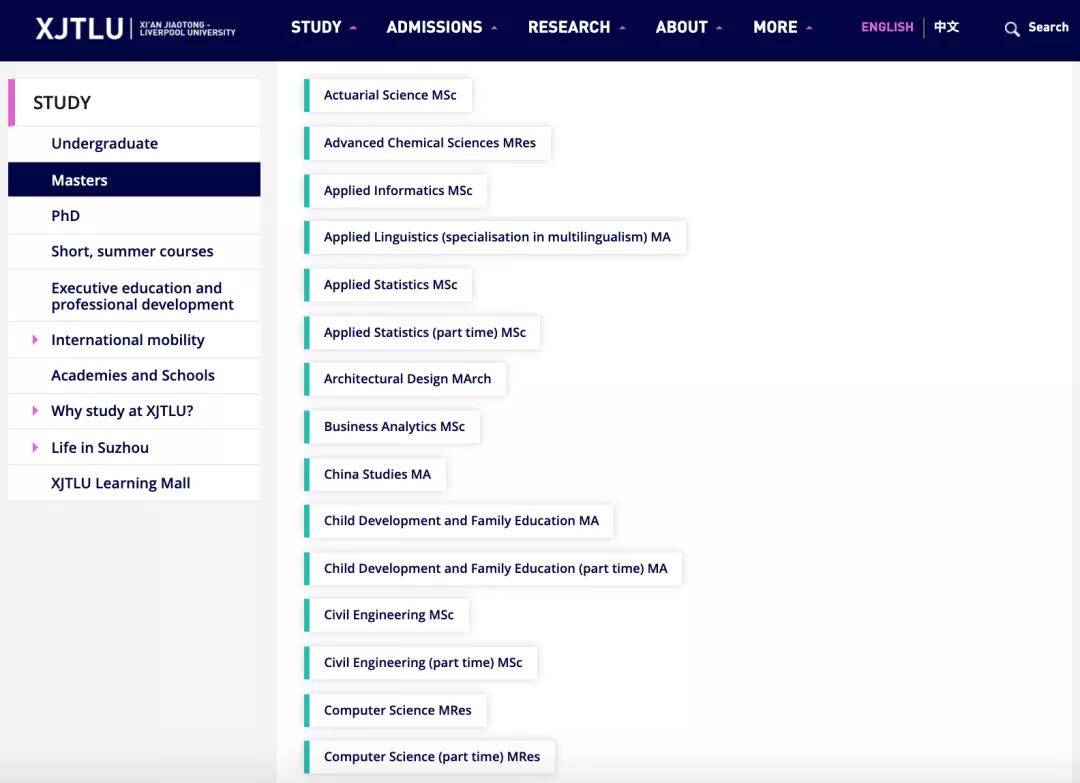Open the China Studies MA programme

tap(375, 474)
